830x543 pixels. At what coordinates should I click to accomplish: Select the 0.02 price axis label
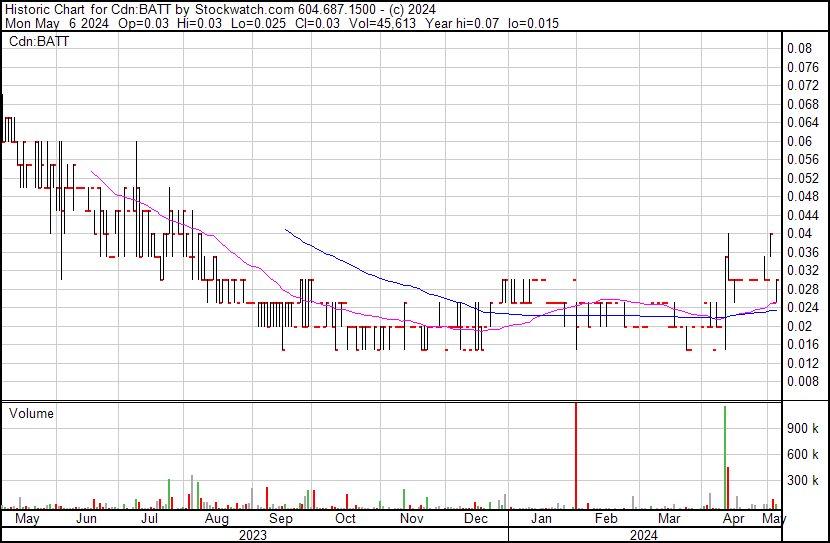[799, 326]
